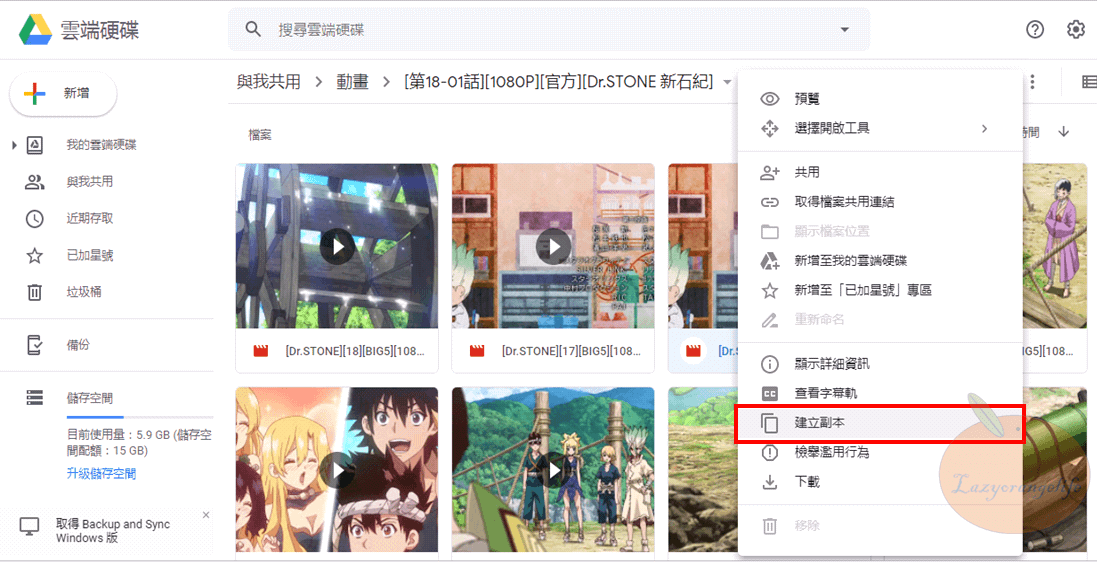Expand the 我的雲端硬碟 tree arrow
This screenshot has width=1097, height=563.
(x=14, y=146)
